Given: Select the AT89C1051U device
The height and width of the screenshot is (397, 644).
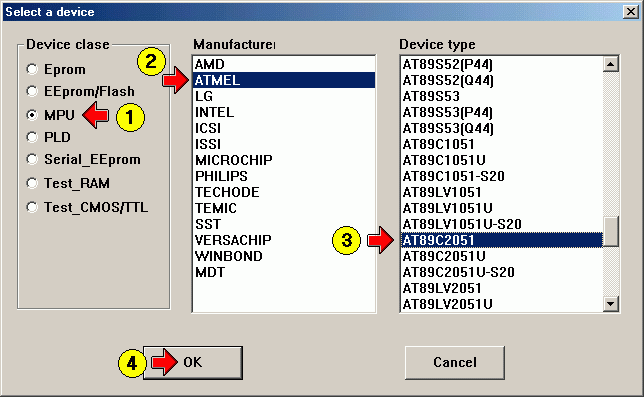Looking at the screenshot, I should [x=501, y=160].
